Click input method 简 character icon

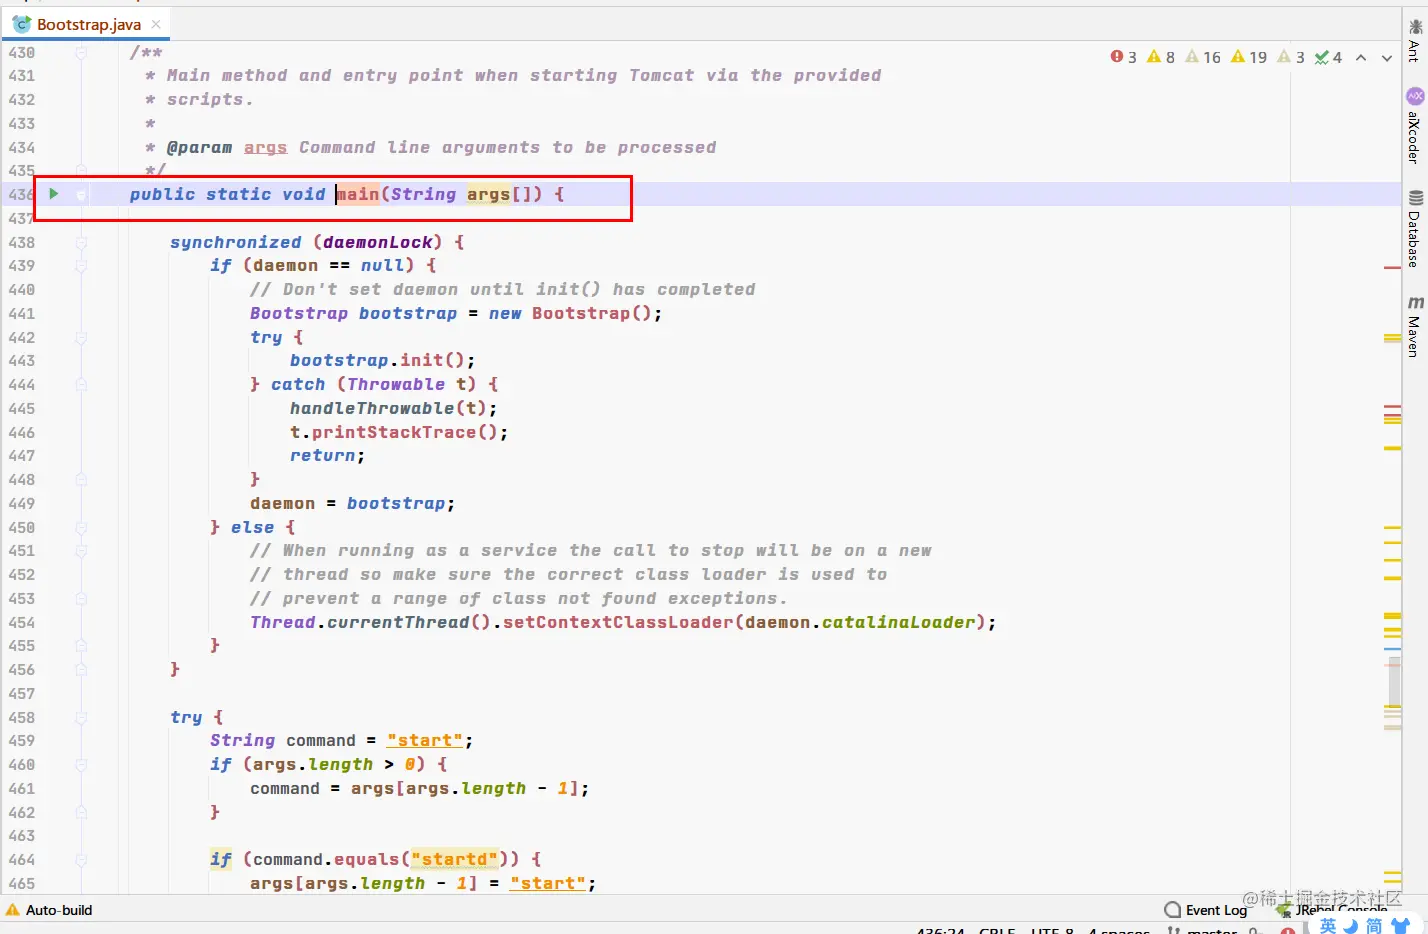pos(1374,926)
